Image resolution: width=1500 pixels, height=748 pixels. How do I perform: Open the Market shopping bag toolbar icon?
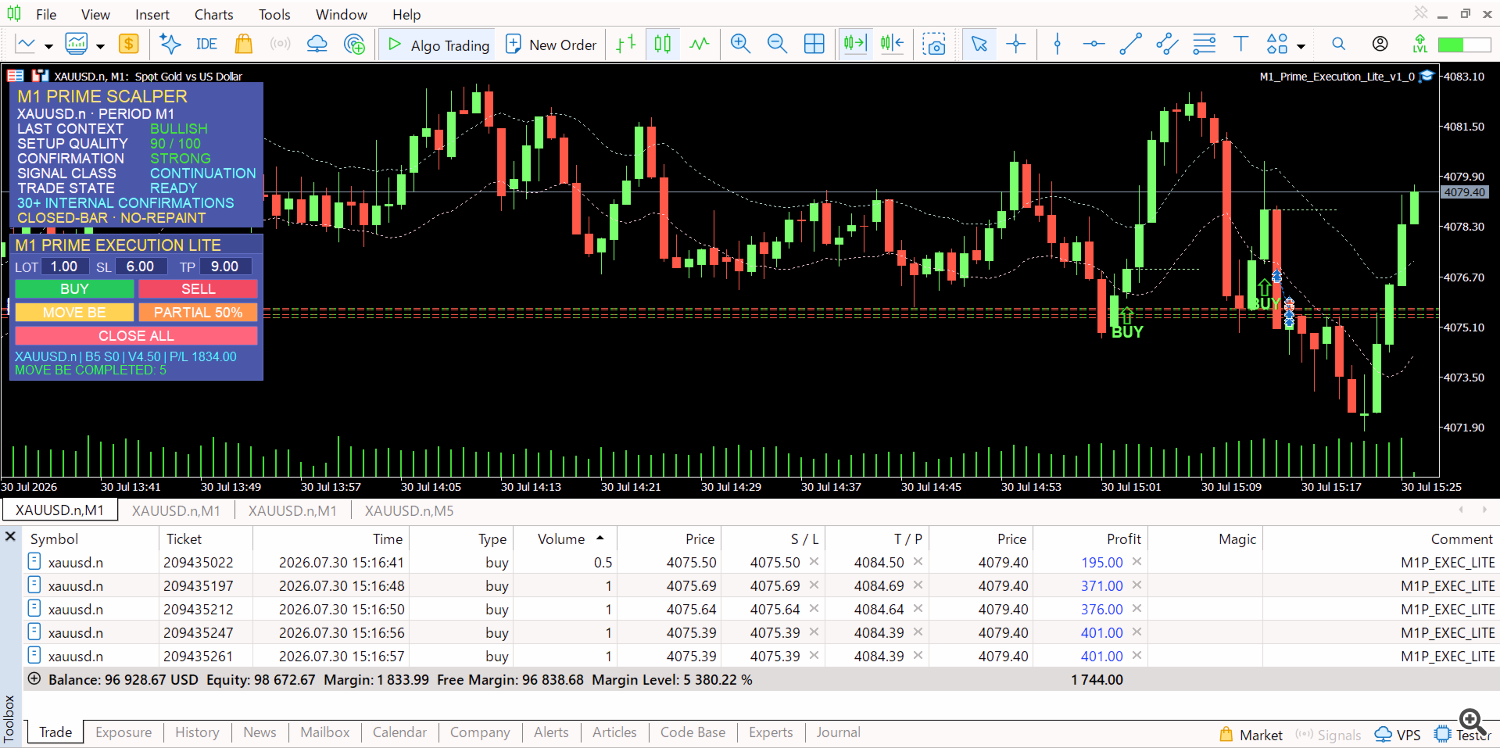pos(243,44)
